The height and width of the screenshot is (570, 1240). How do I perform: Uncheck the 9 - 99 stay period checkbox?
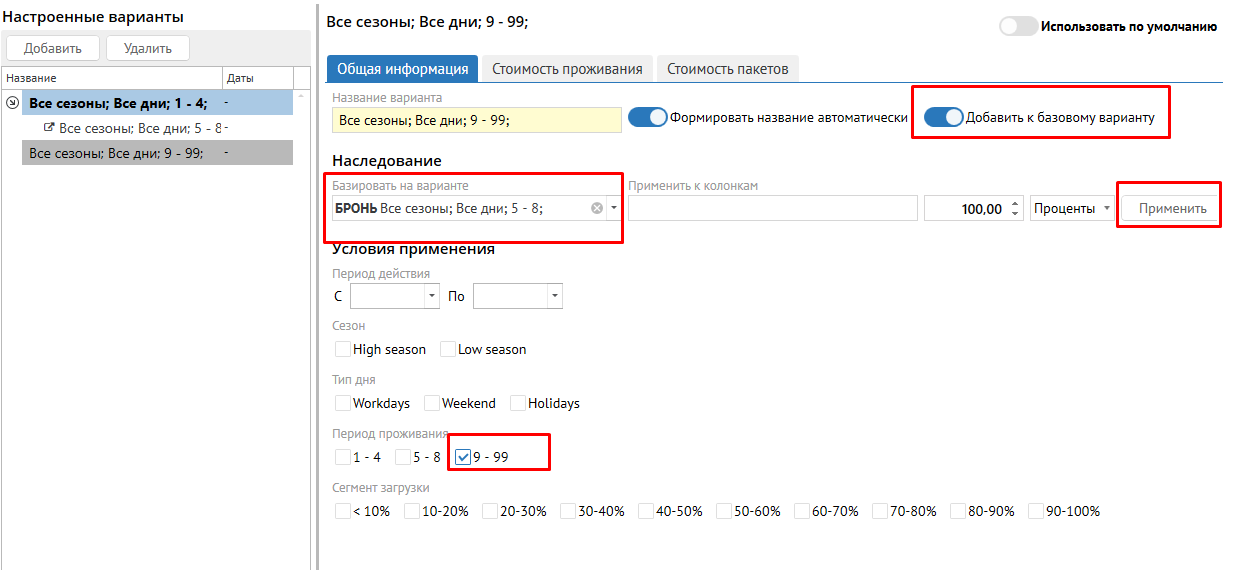[463, 457]
